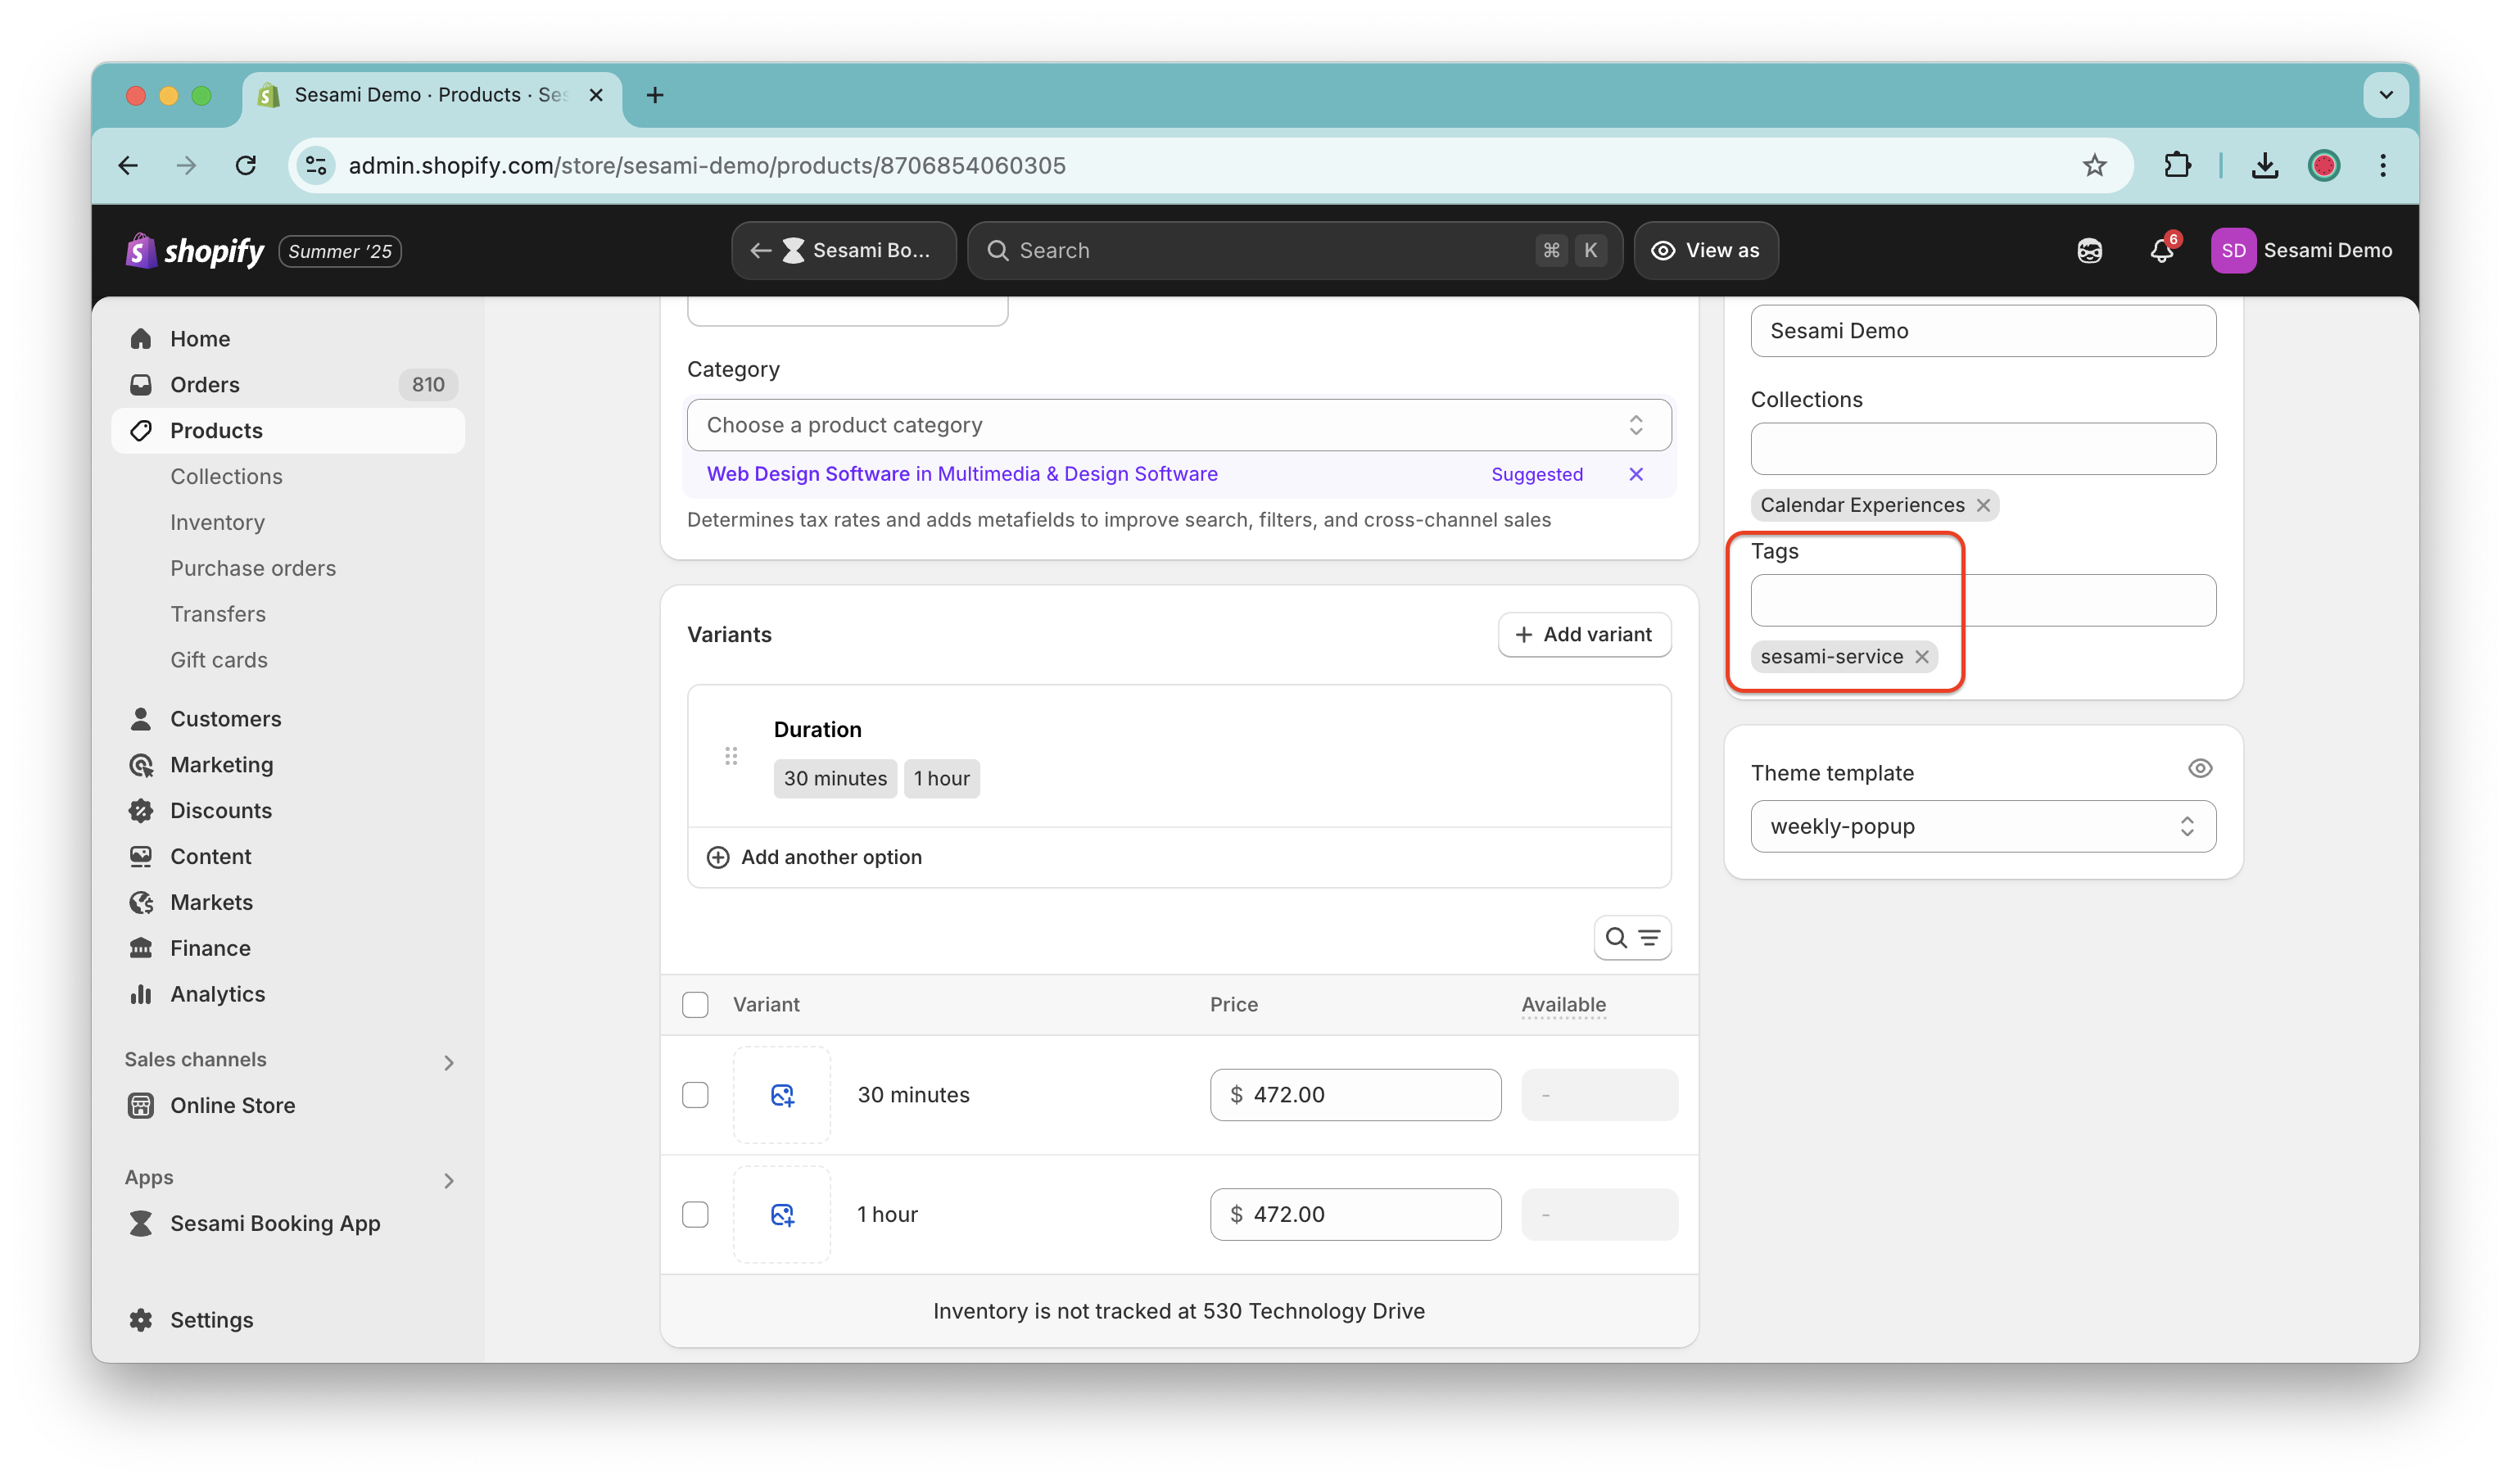Remove the sesami-service tag
Image resolution: width=2511 pixels, height=1484 pixels.
(x=1921, y=657)
